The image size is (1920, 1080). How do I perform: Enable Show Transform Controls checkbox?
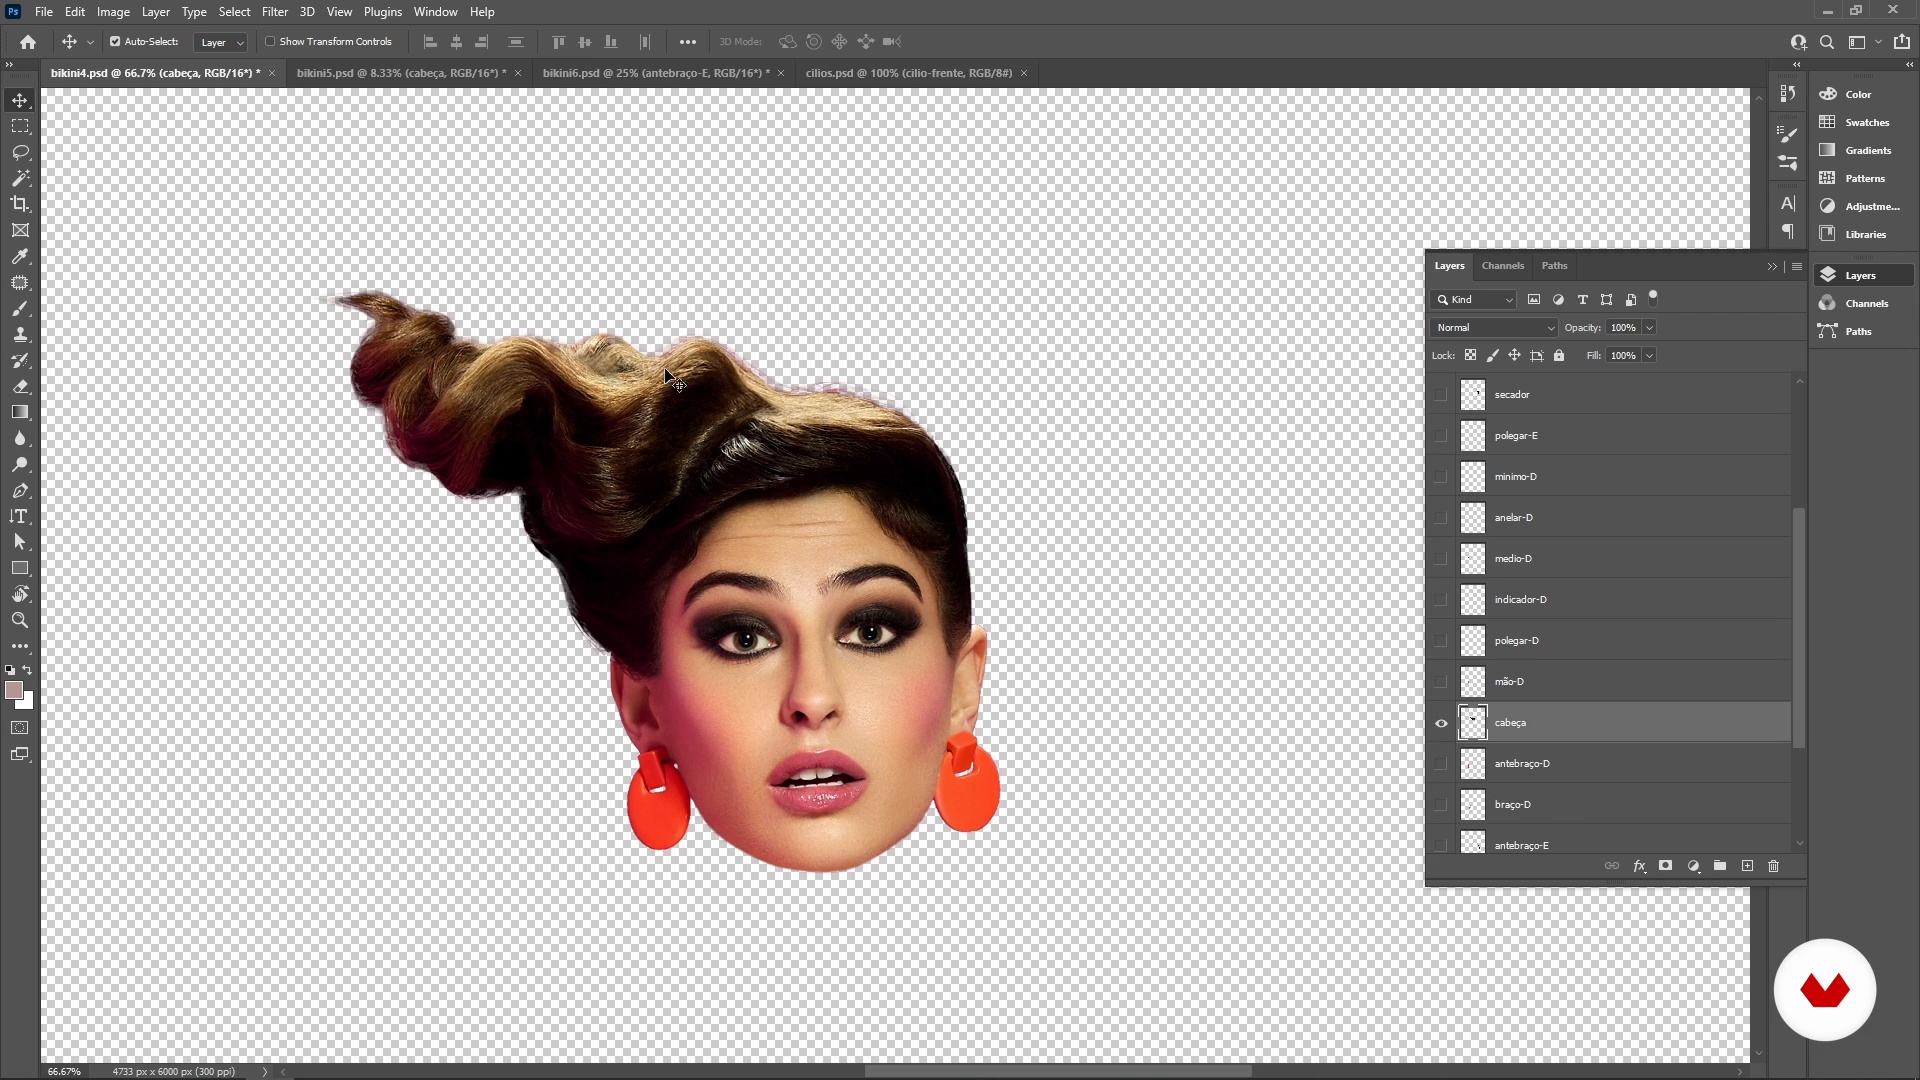[270, 42]
